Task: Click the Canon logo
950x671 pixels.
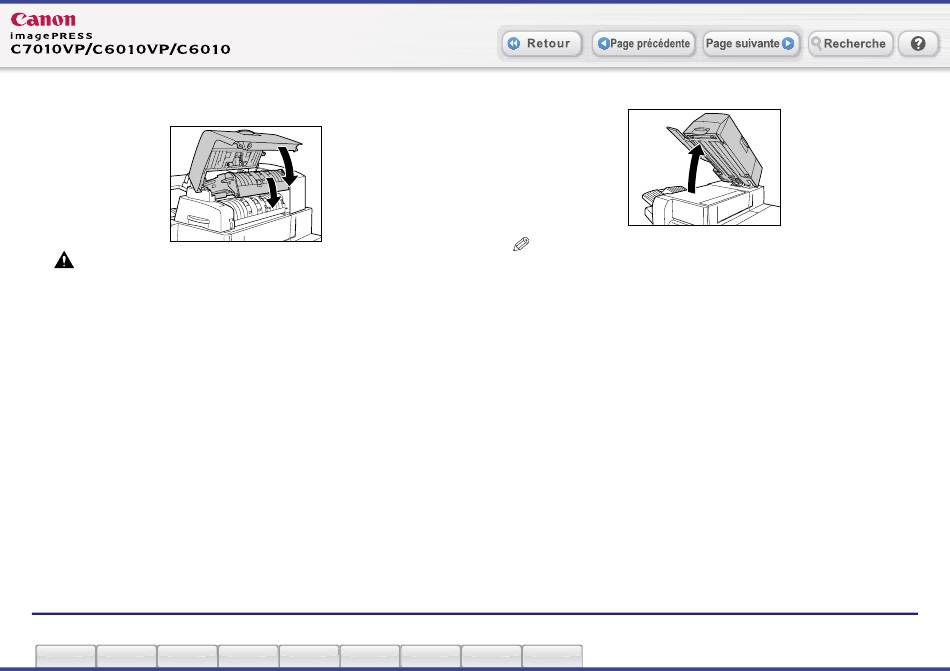Action: point(44,19)
